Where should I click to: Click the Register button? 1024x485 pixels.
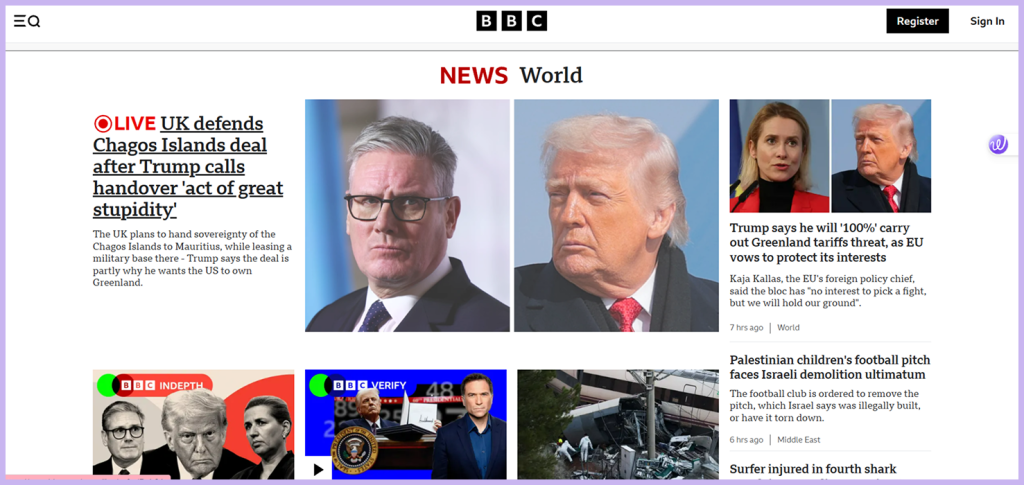pyautogui.click(x=917, y=21)
